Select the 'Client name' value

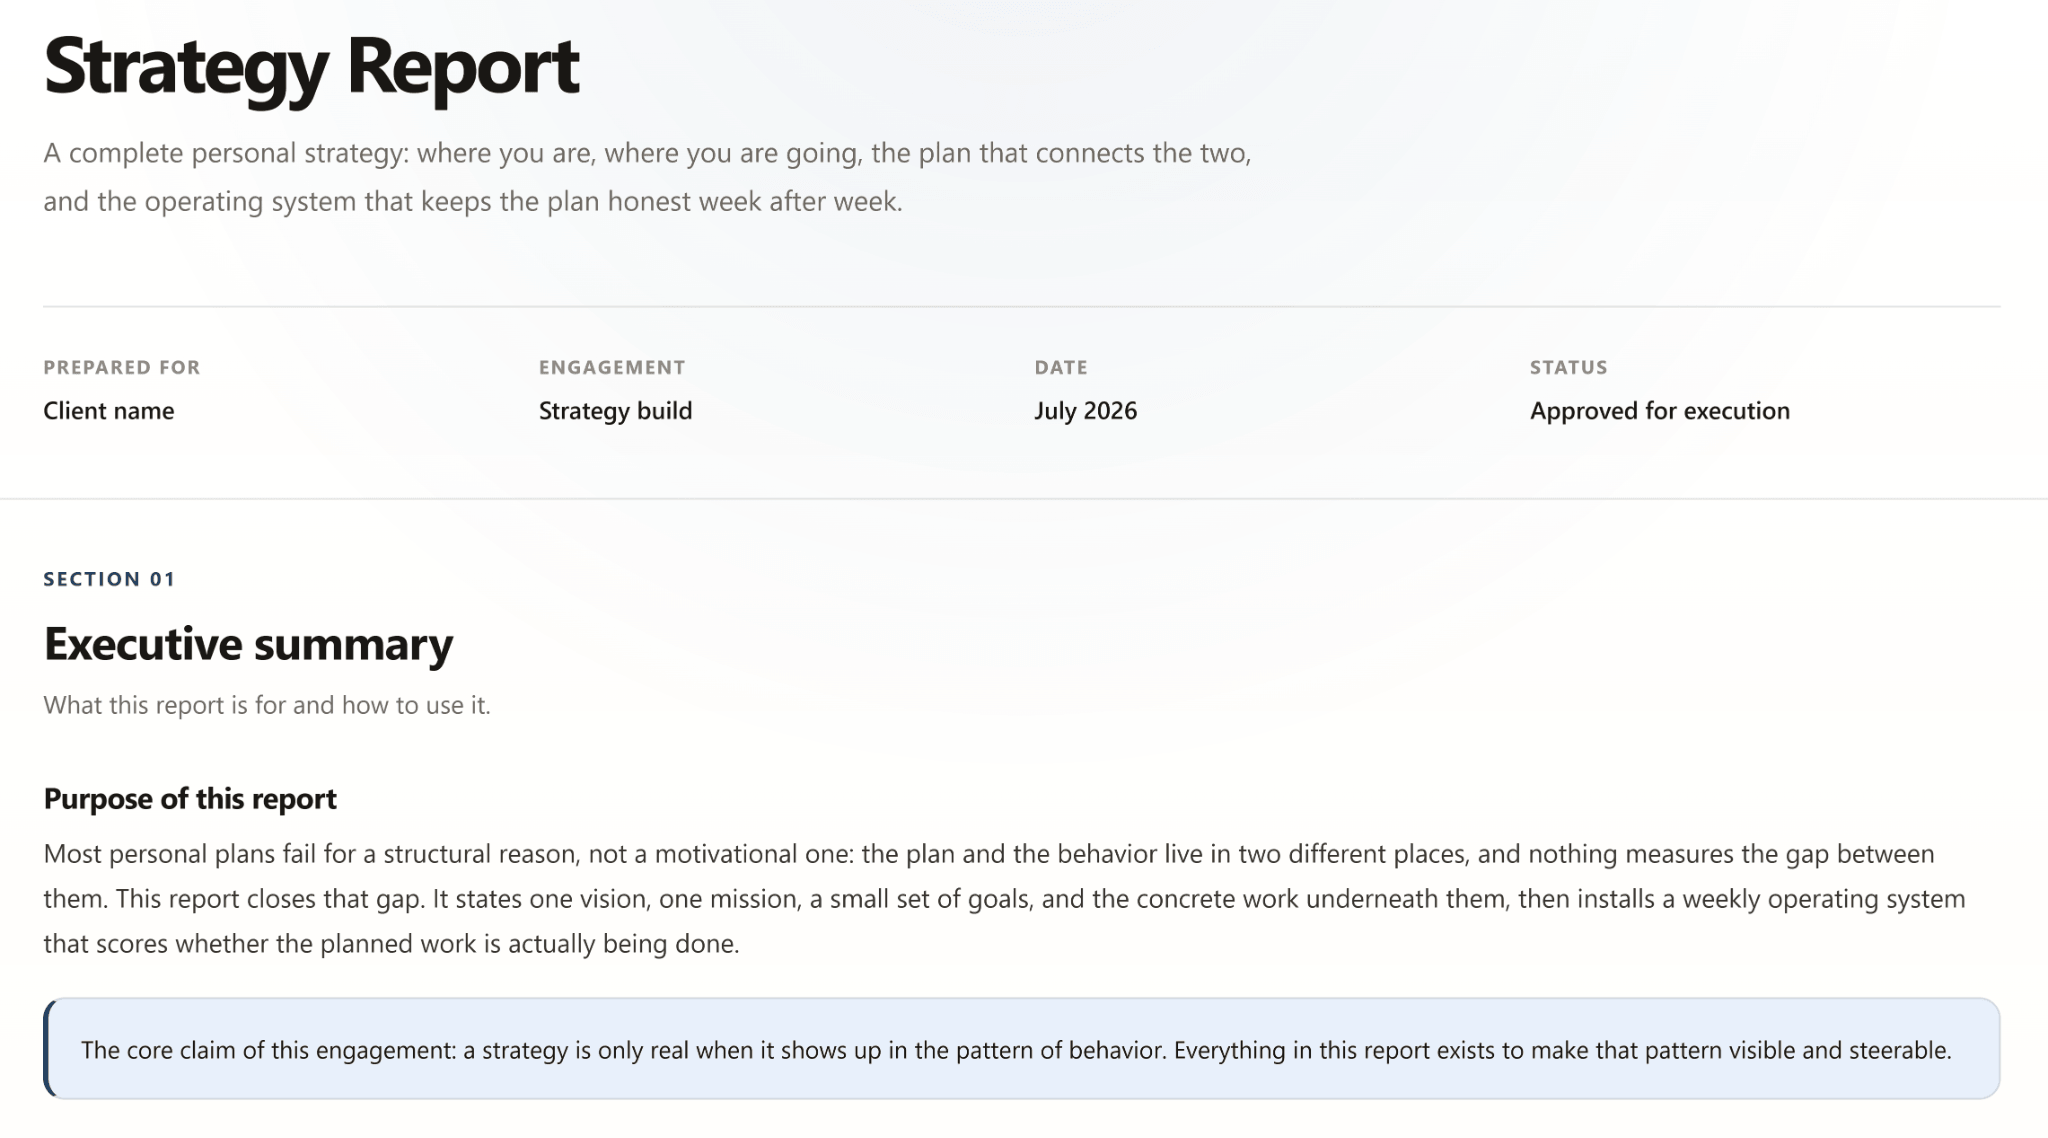coord(108,411)
